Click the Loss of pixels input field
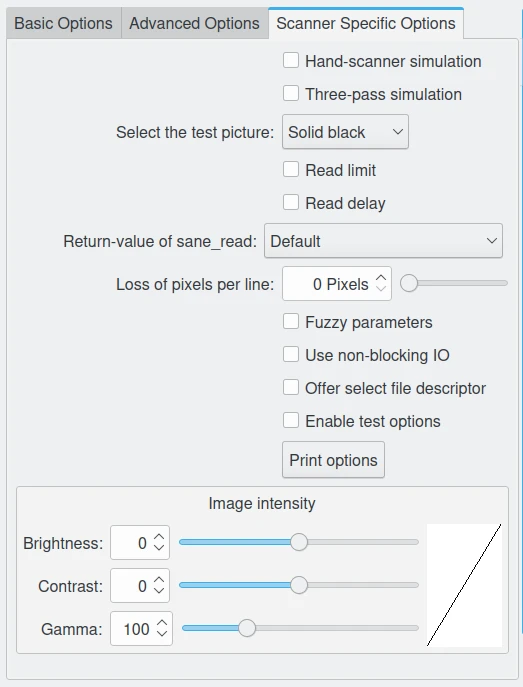Screen dimensions: 523x687 (337, 284)
